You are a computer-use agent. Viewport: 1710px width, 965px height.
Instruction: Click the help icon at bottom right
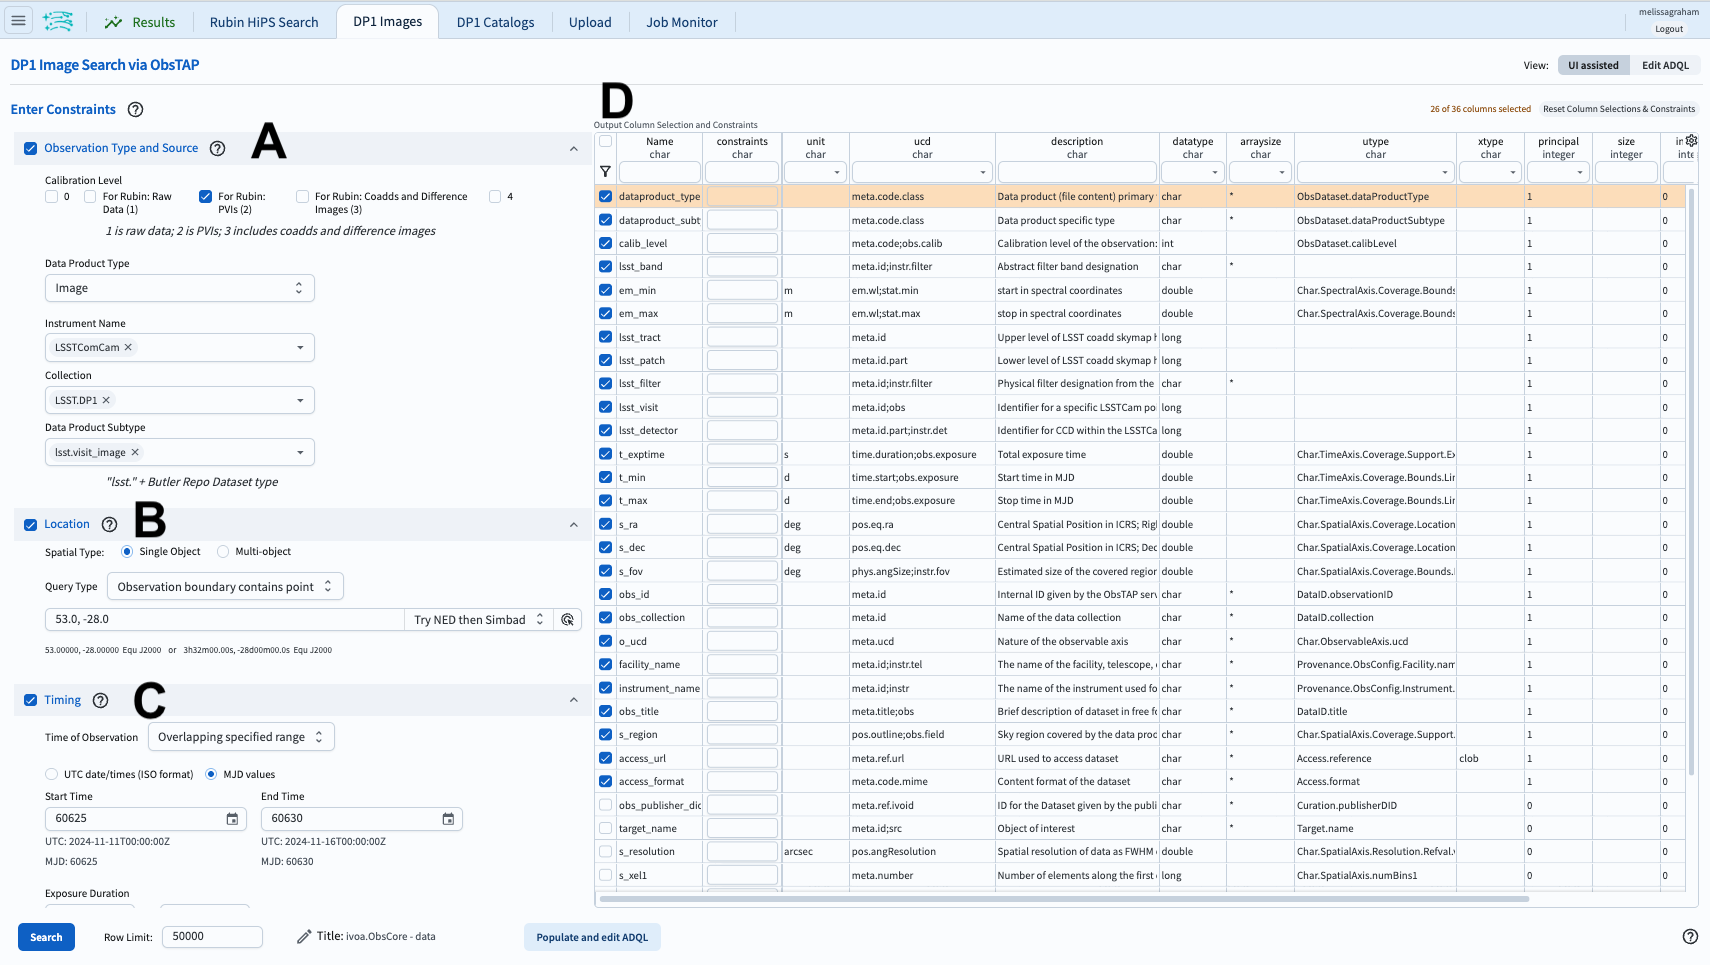1689,938
